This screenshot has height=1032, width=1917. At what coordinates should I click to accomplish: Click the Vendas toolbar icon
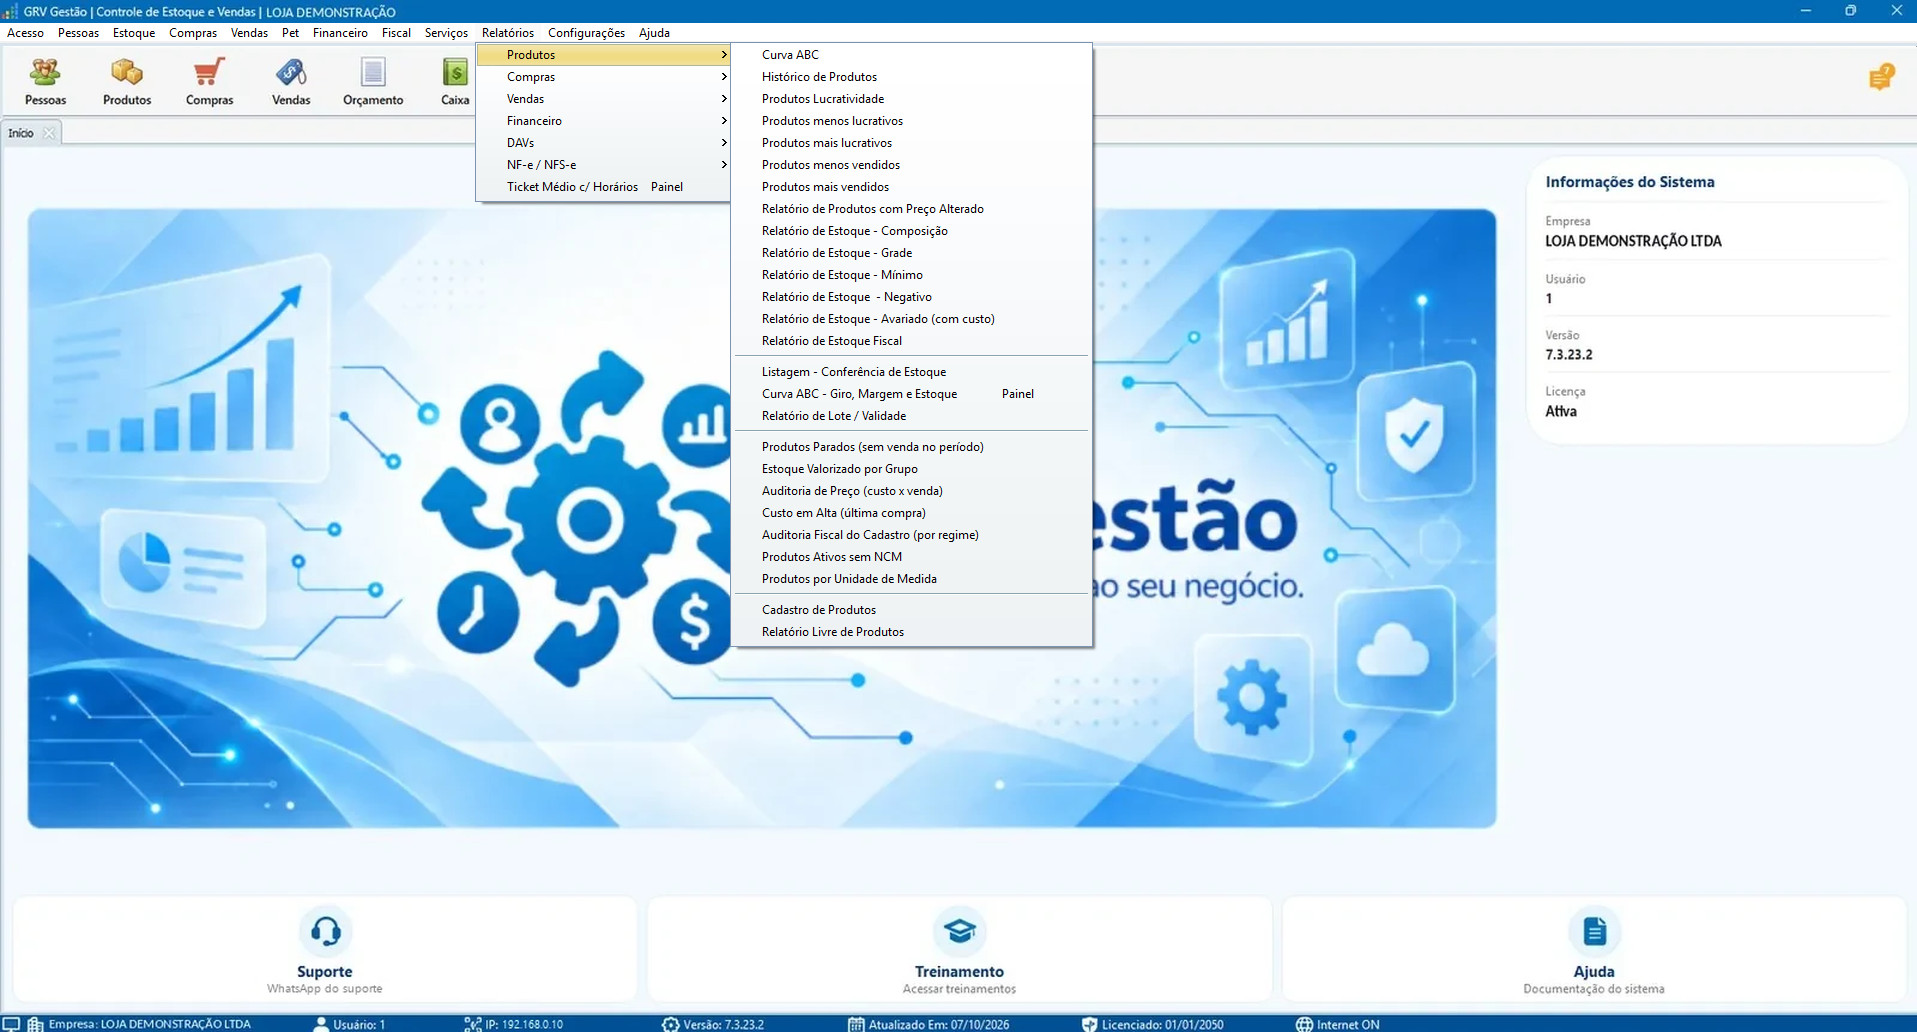click(x=291, y=81)
